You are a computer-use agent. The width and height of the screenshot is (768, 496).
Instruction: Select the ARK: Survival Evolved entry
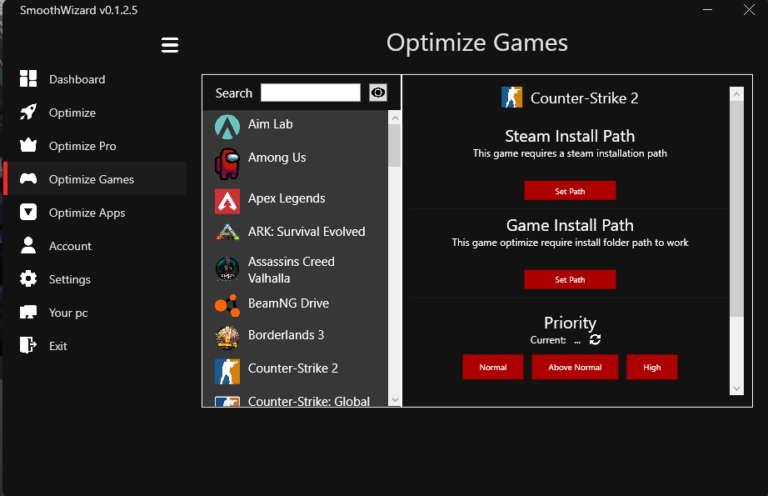click(x=295, y=232)
